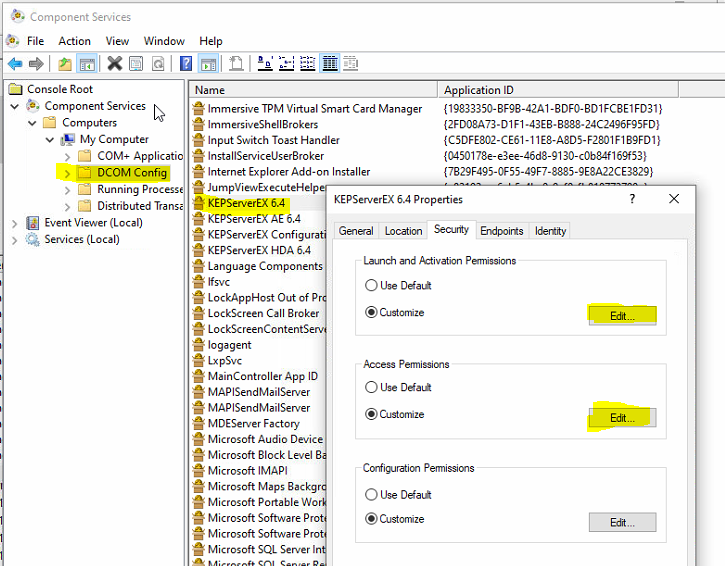
Task: Open the View menu
Action: (117, 41)
